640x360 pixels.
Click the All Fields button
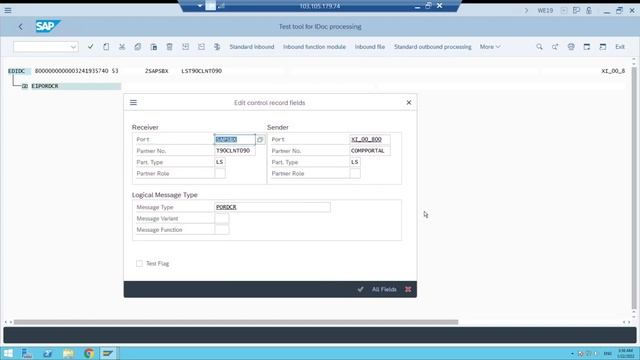click(384, 289)
